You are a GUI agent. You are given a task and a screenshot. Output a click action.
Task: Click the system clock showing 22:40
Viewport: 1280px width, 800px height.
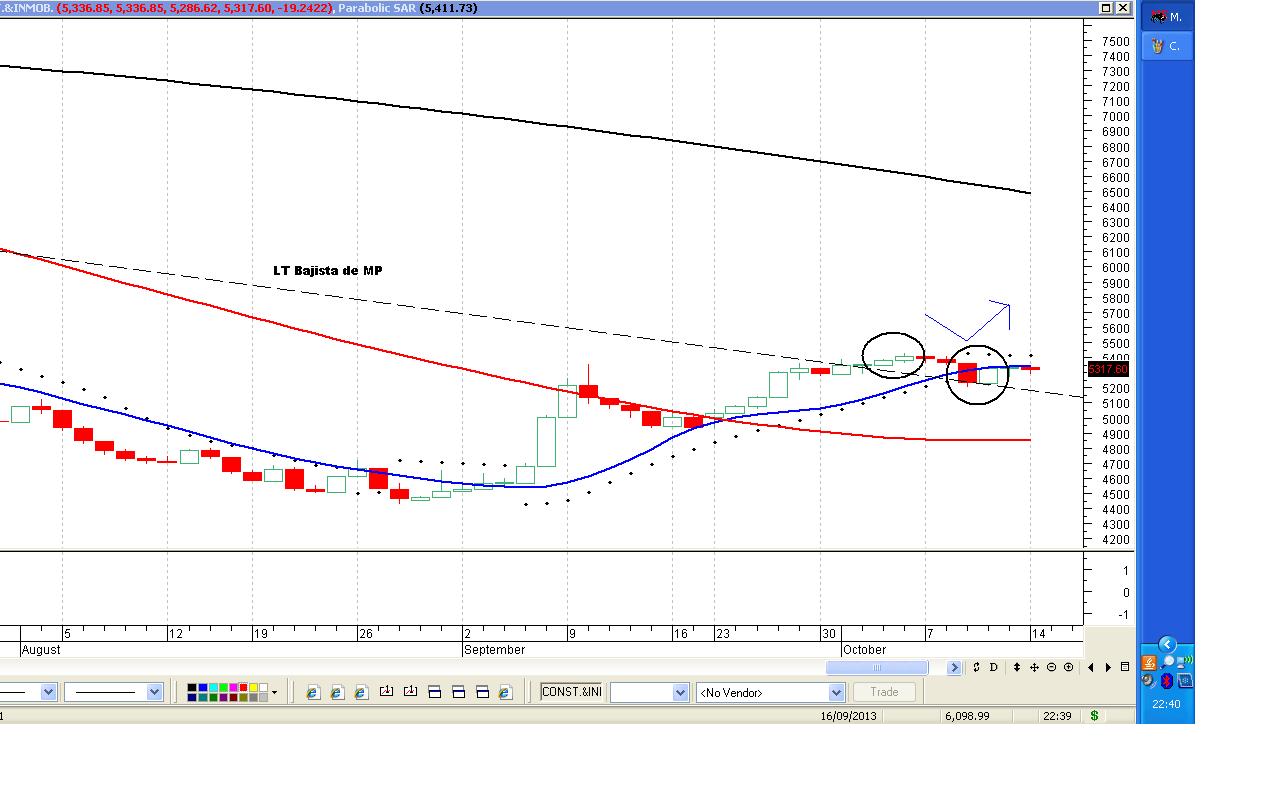pos(1166,704)
